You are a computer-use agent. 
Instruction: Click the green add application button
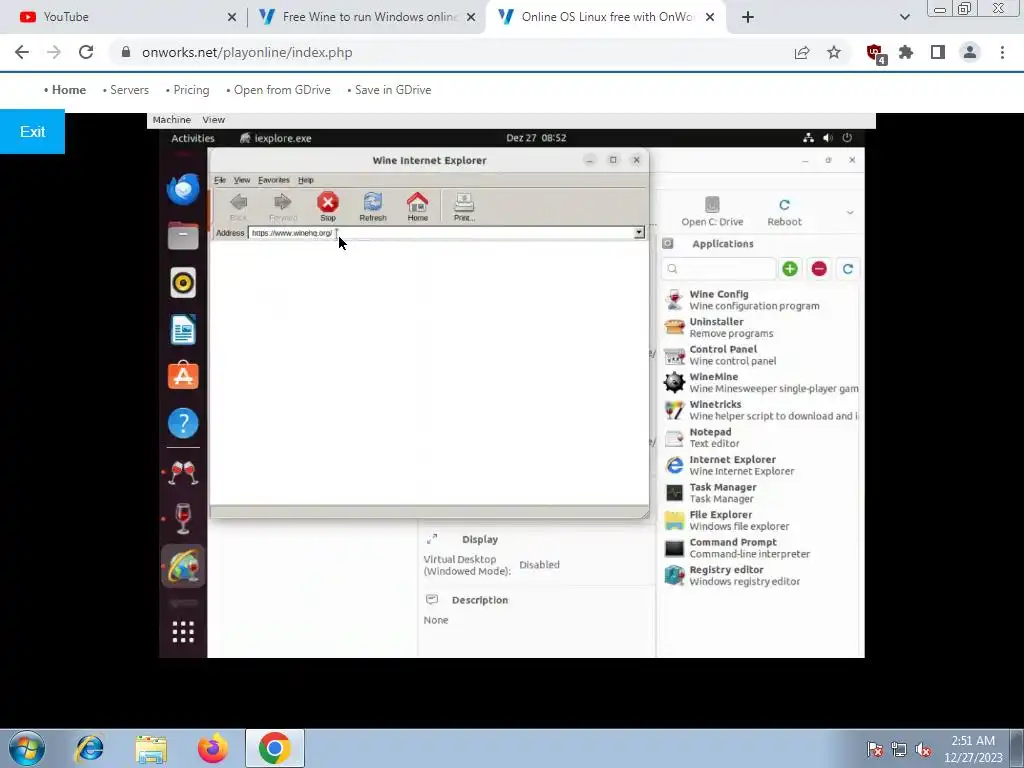click(790, 268)
